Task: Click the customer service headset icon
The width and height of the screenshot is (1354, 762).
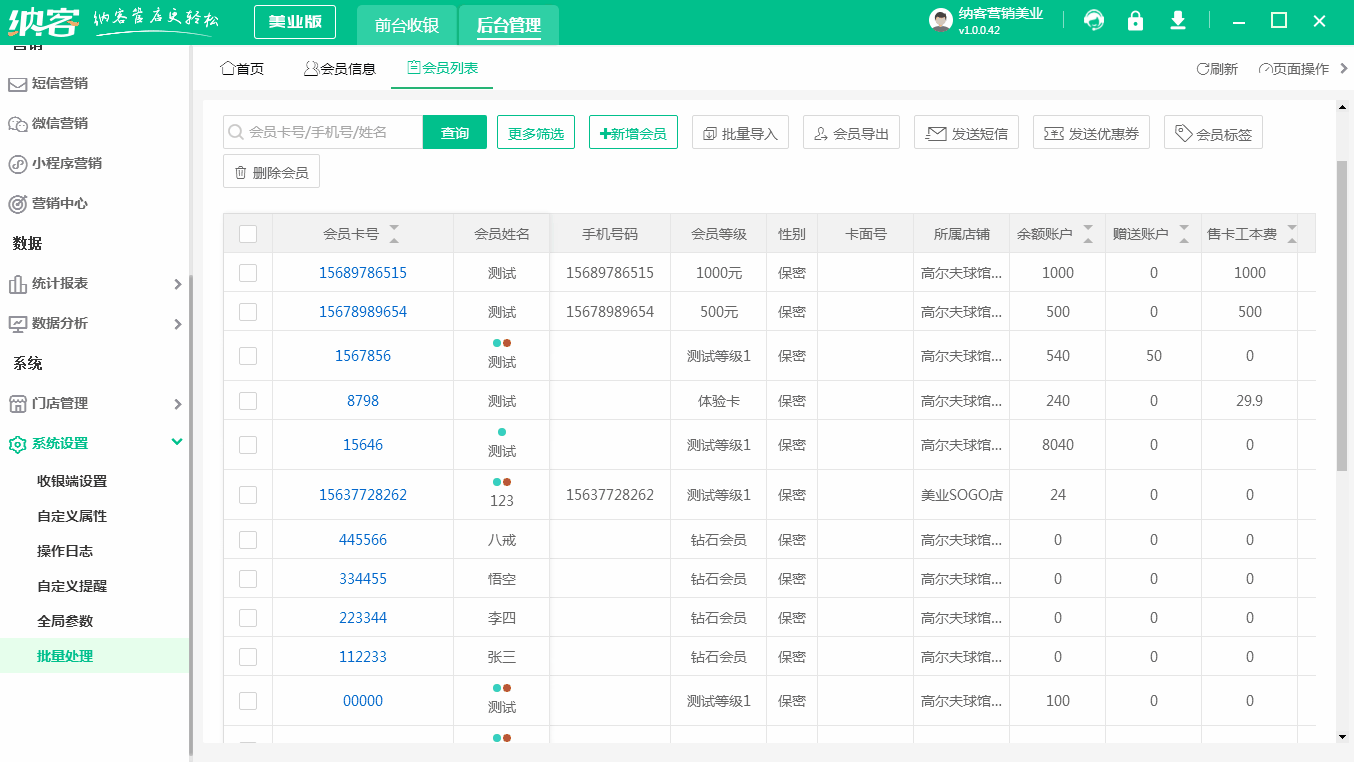Action: pos(1093,20)
